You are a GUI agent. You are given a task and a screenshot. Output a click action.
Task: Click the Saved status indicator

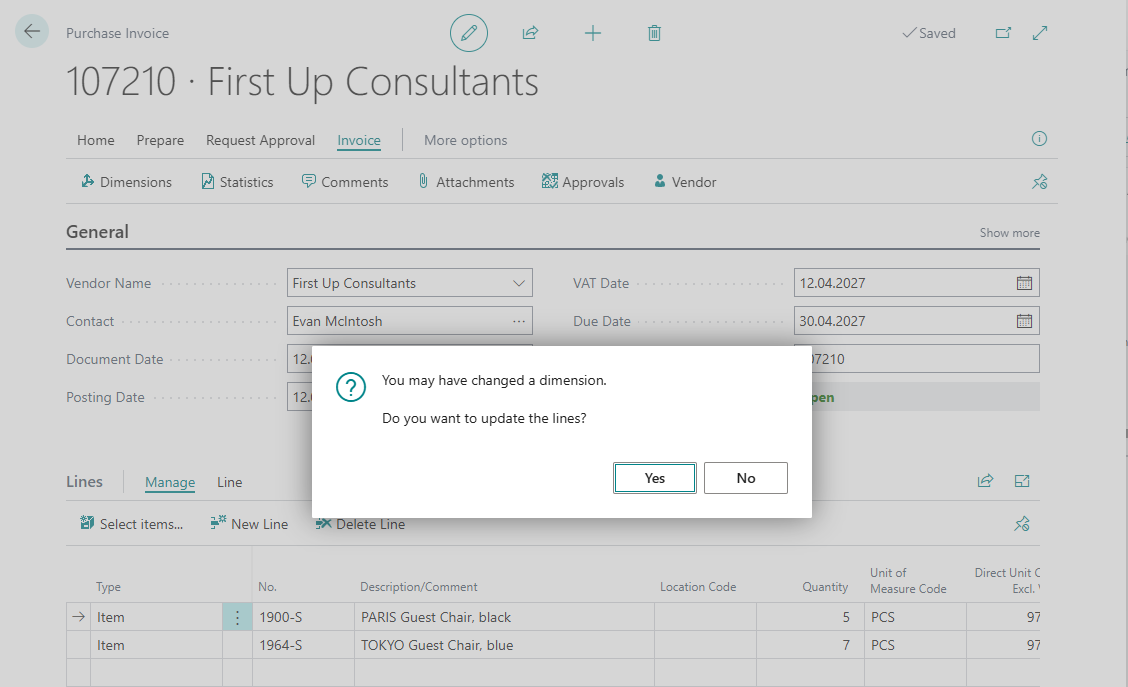[929, 33]
